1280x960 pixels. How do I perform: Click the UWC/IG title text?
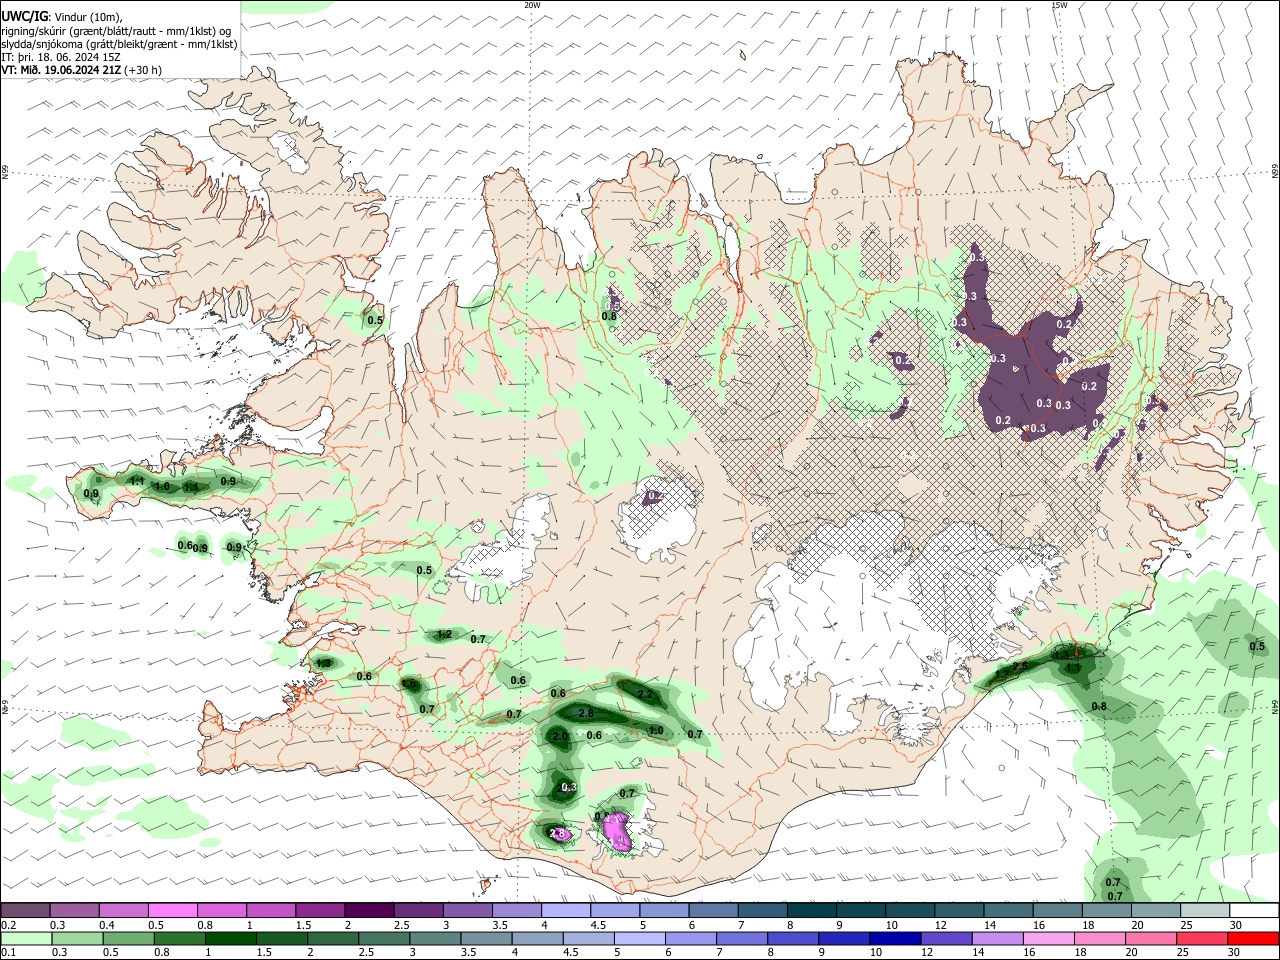(24, 17)
